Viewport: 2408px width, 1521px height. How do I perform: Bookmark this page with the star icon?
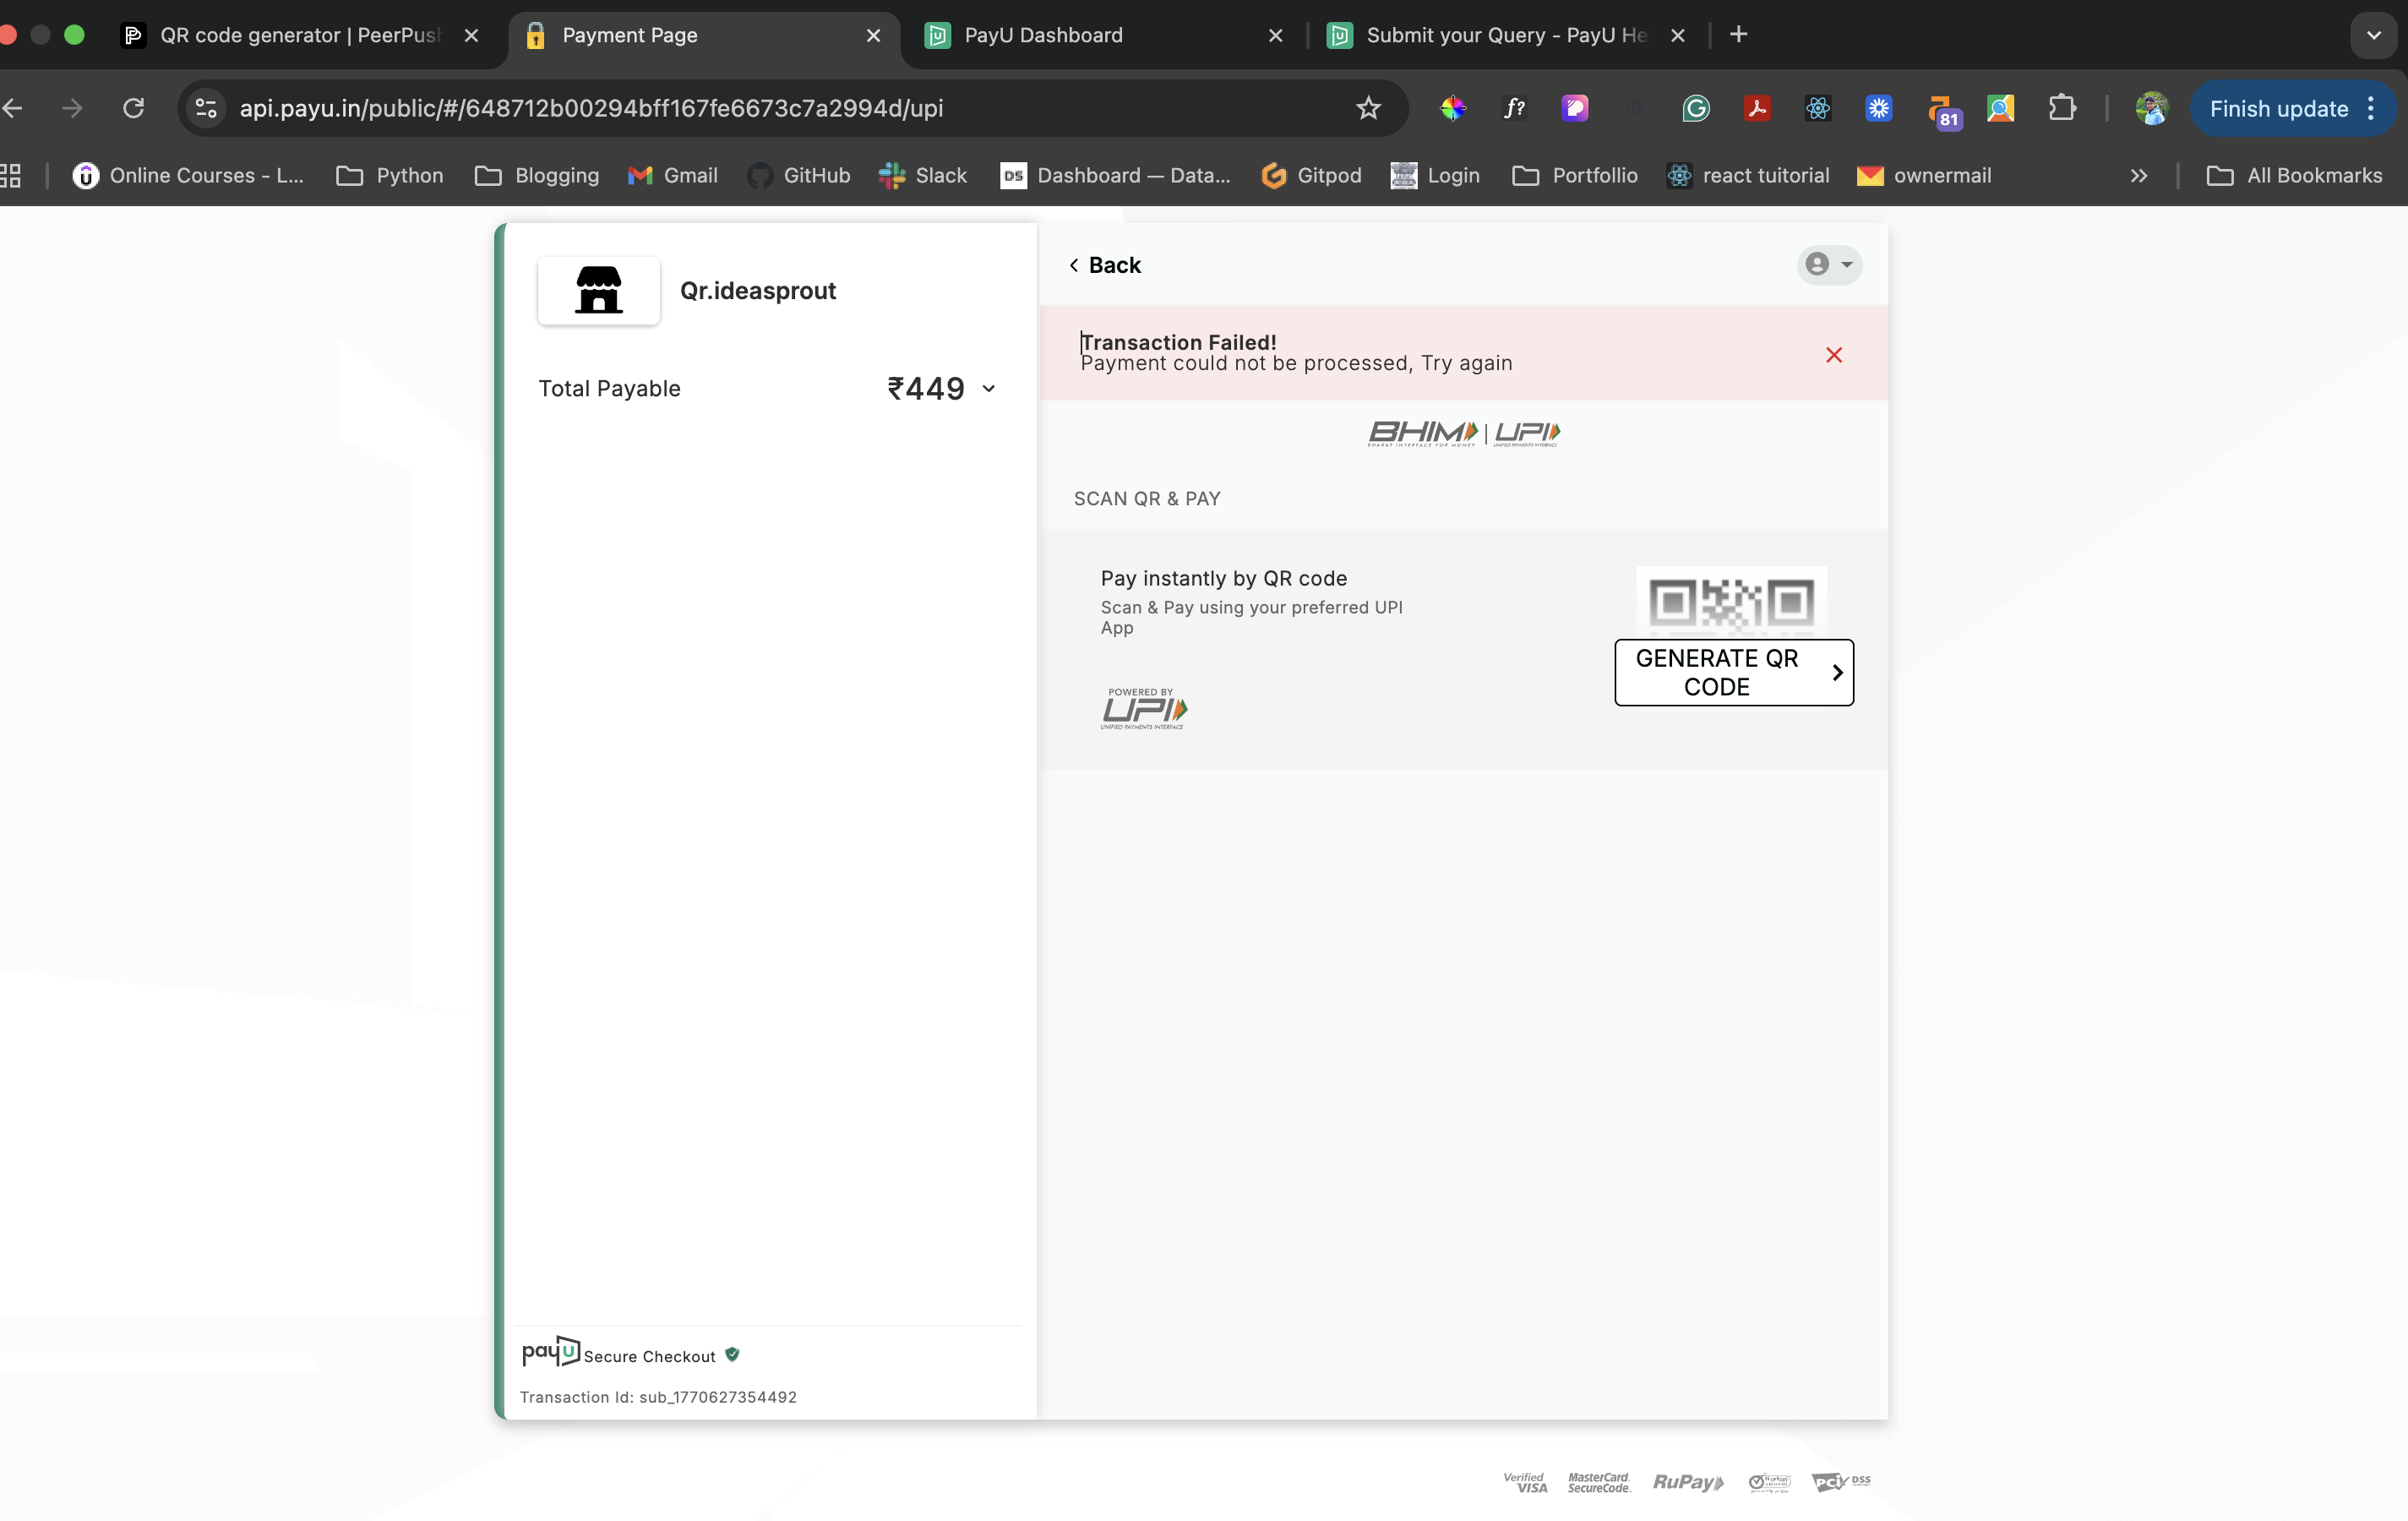(1368, 108)
